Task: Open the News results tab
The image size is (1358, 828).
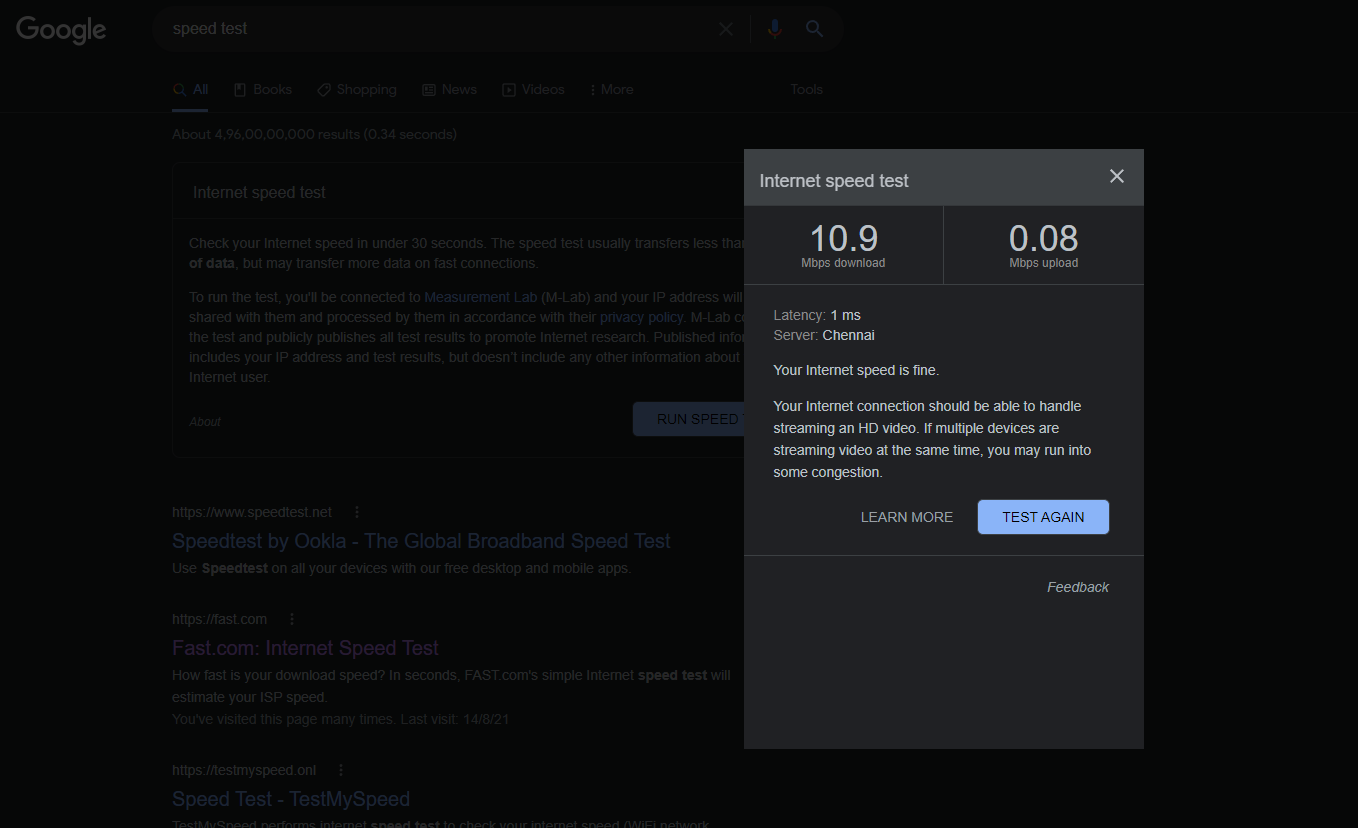Action: point(449,90)
